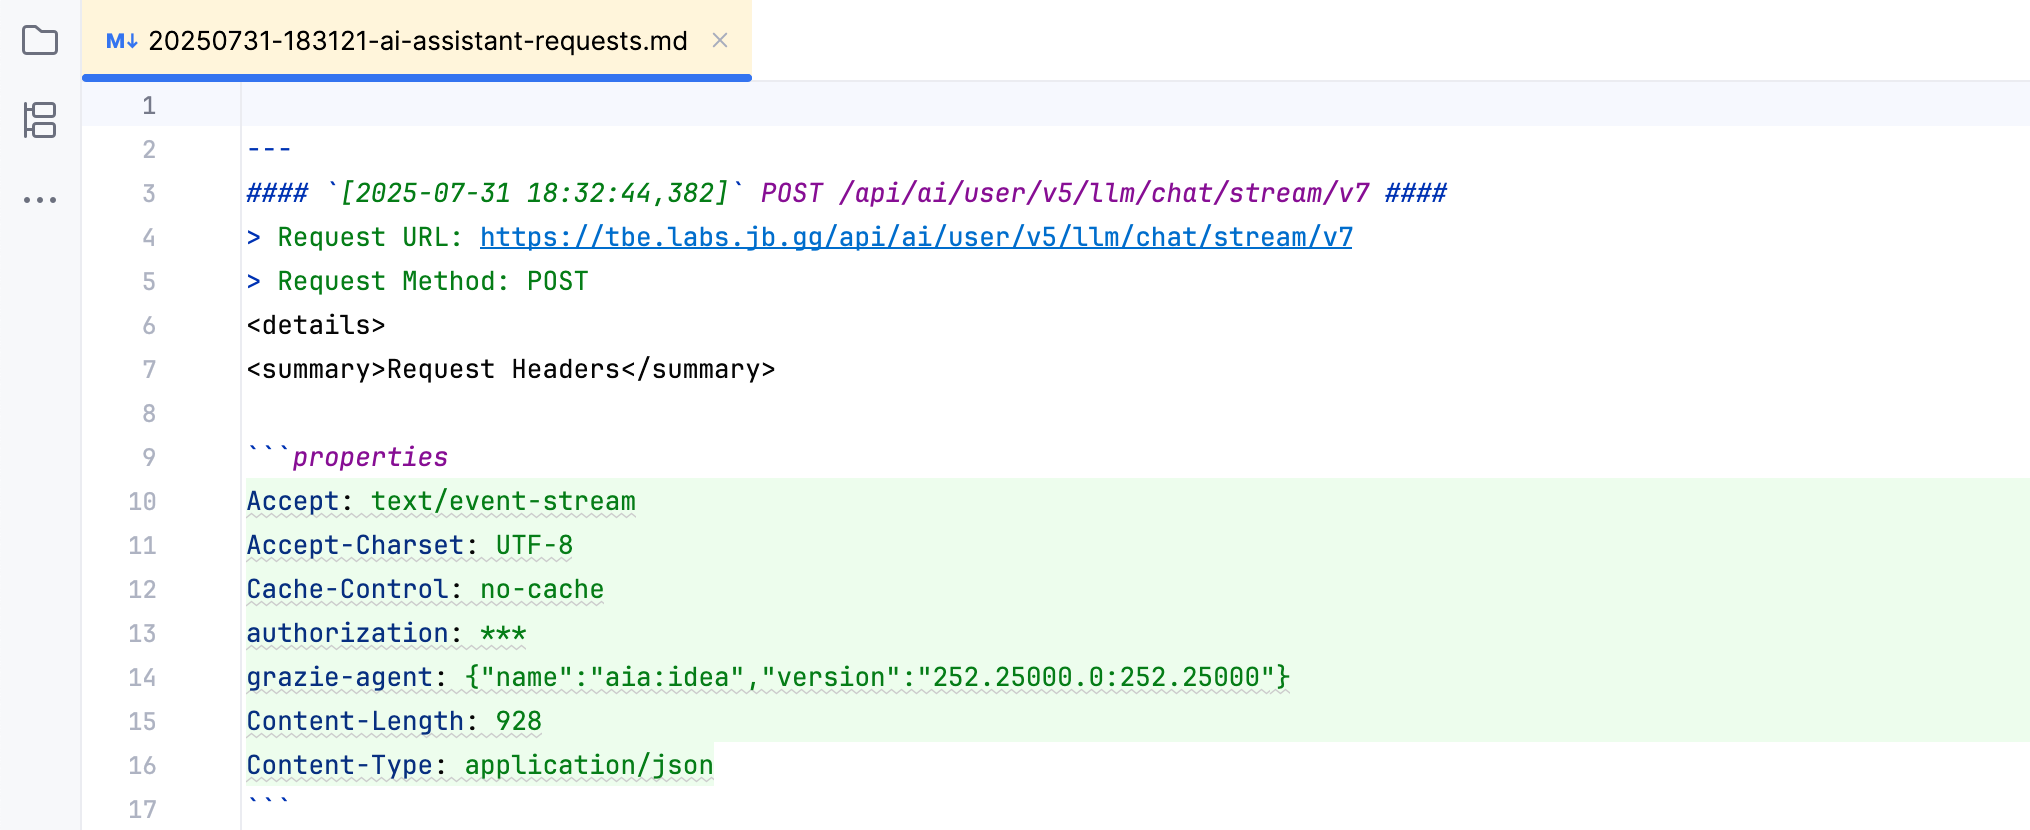Close the ai-assistant-requests.md tab

(x=720, y=40)
